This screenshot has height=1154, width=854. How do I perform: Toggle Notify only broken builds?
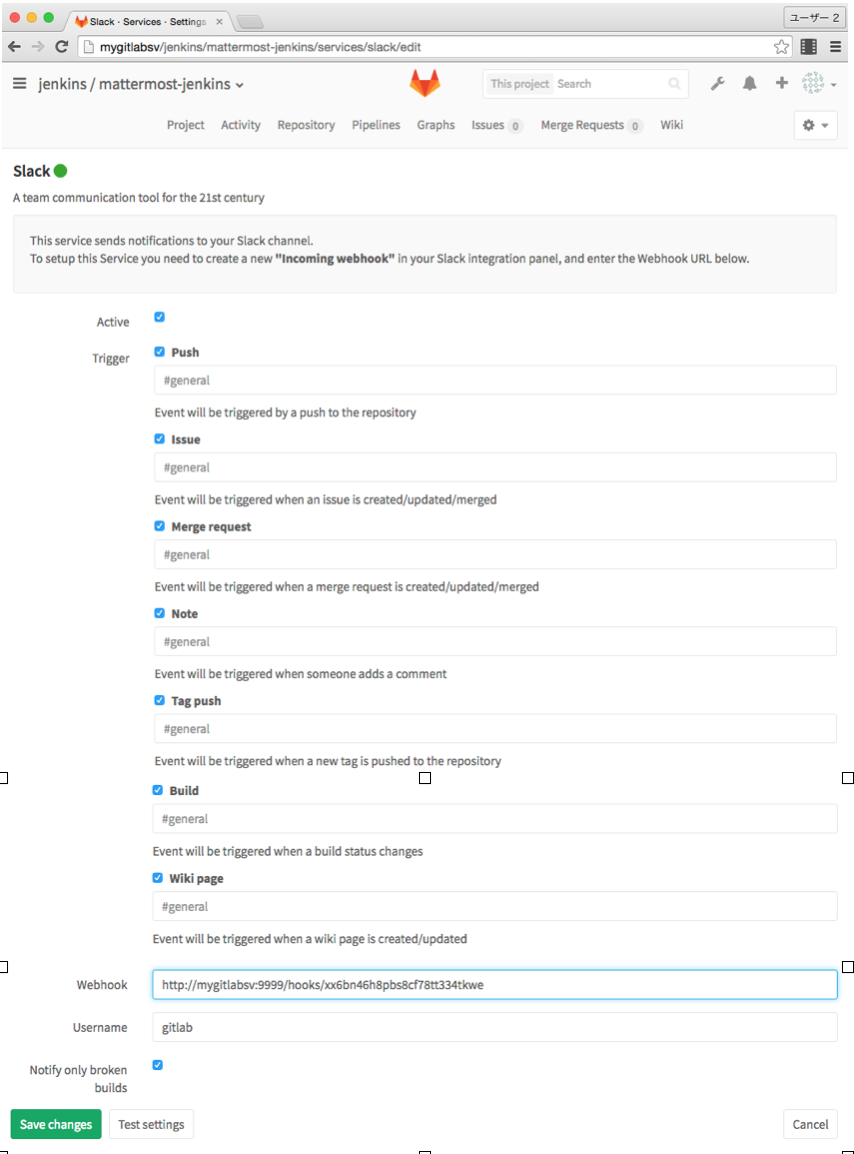[157, 1064]
